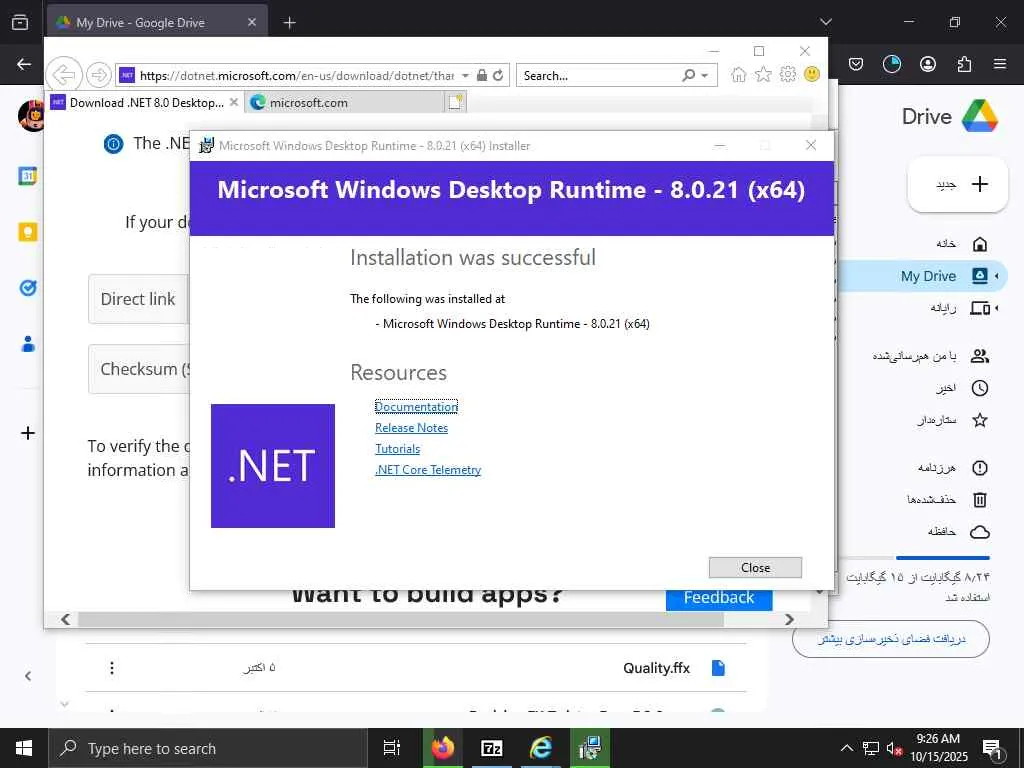Image resolution: width=1024 pixels, height=768 pixels.
Task: Open the .NET Core Telemetry link
Action: tap(428, 470)
